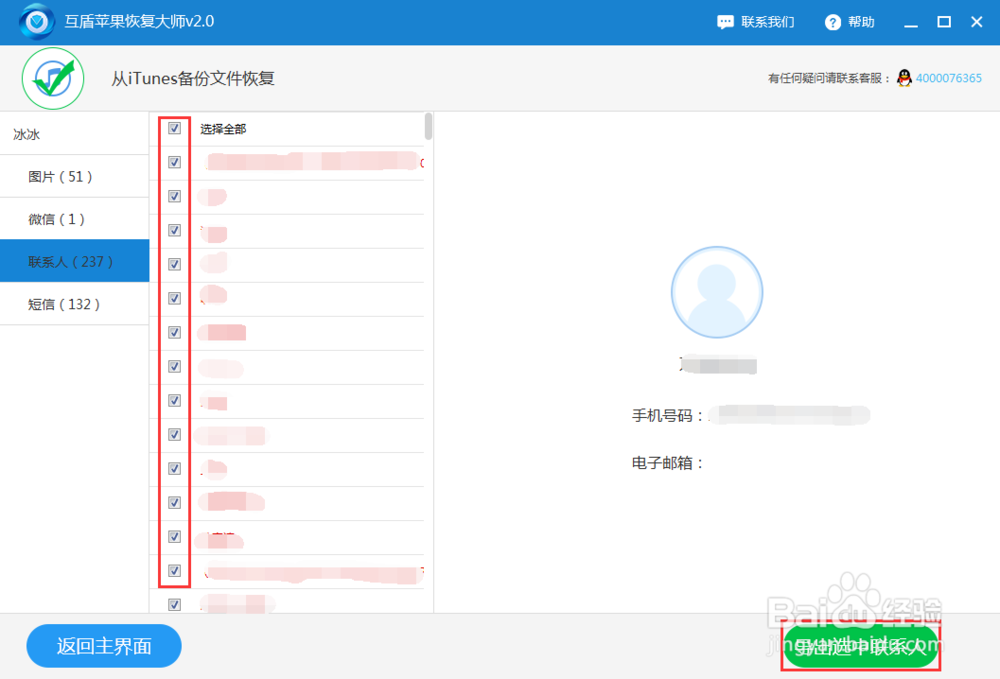Toggle the 选择全部 select-all checkbox
This screenshot has width=1000, height=679.
pyautogui.click(x=174, y=129)
